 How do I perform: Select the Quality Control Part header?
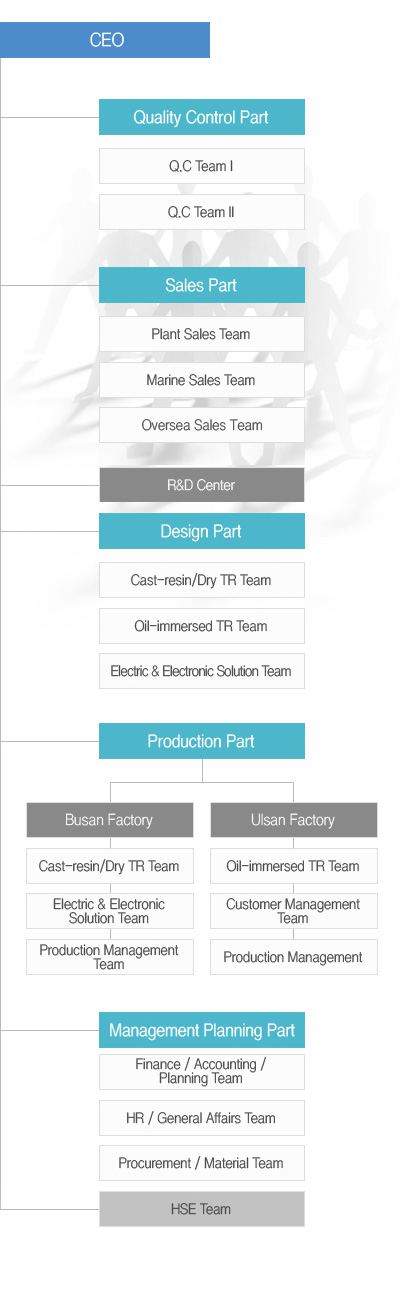coord(201,117)
